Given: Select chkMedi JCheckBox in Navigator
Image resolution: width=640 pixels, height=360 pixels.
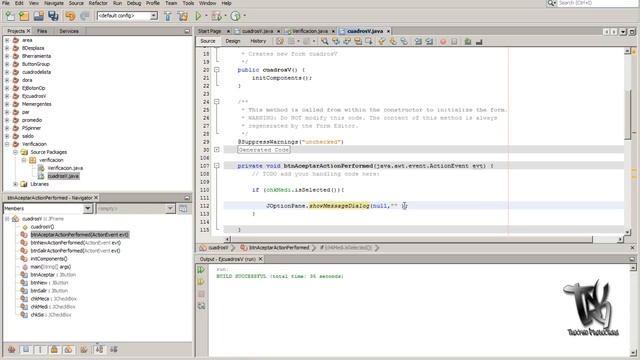Looking at the screenshot, I should (x=53, y=307).
